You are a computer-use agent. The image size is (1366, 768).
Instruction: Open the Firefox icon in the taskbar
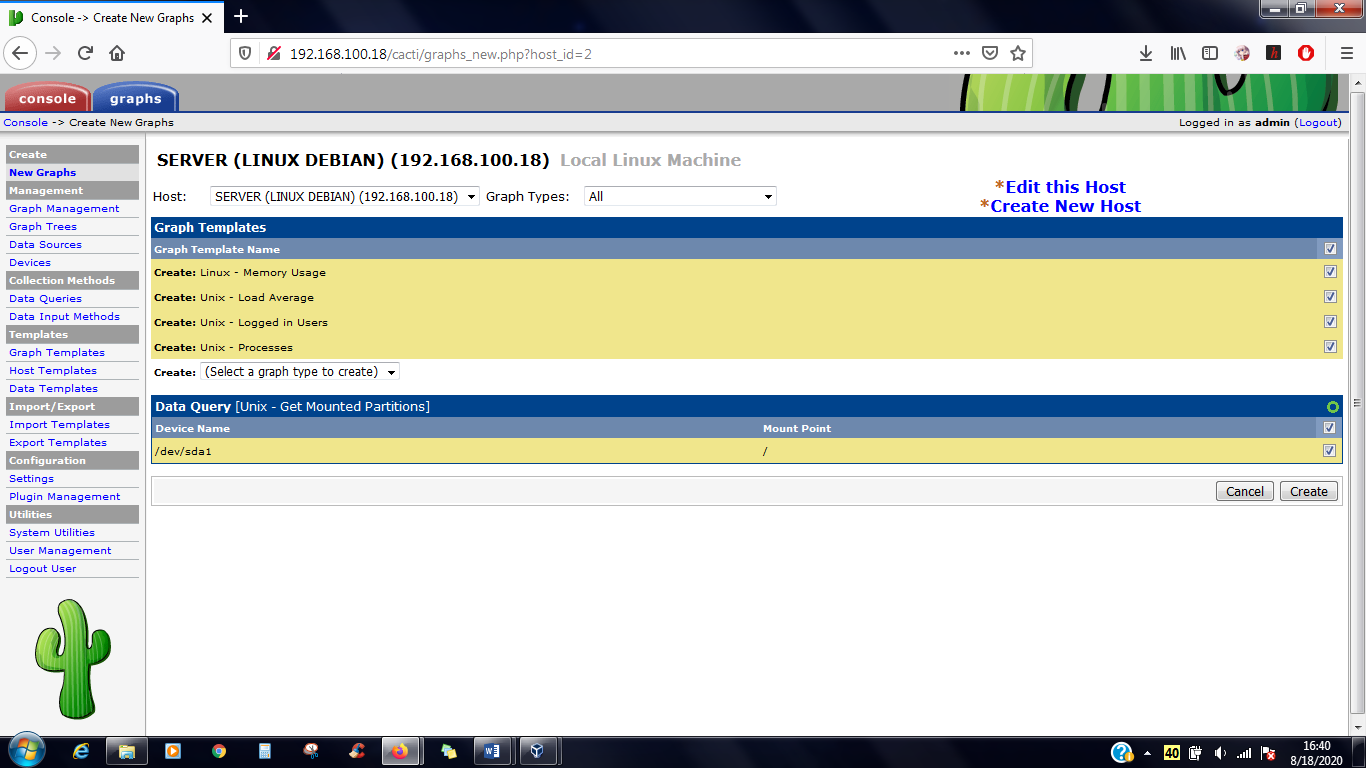click(x=400, y=751)
